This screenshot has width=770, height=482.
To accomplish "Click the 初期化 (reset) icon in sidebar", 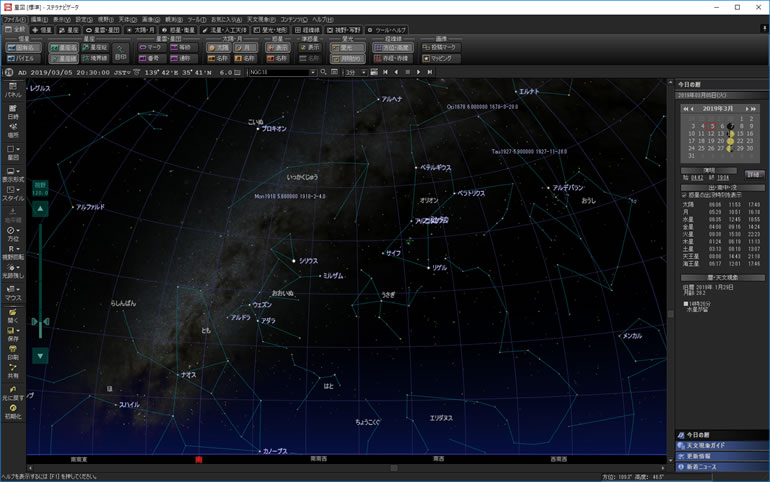I will click(x=13, y=410).
